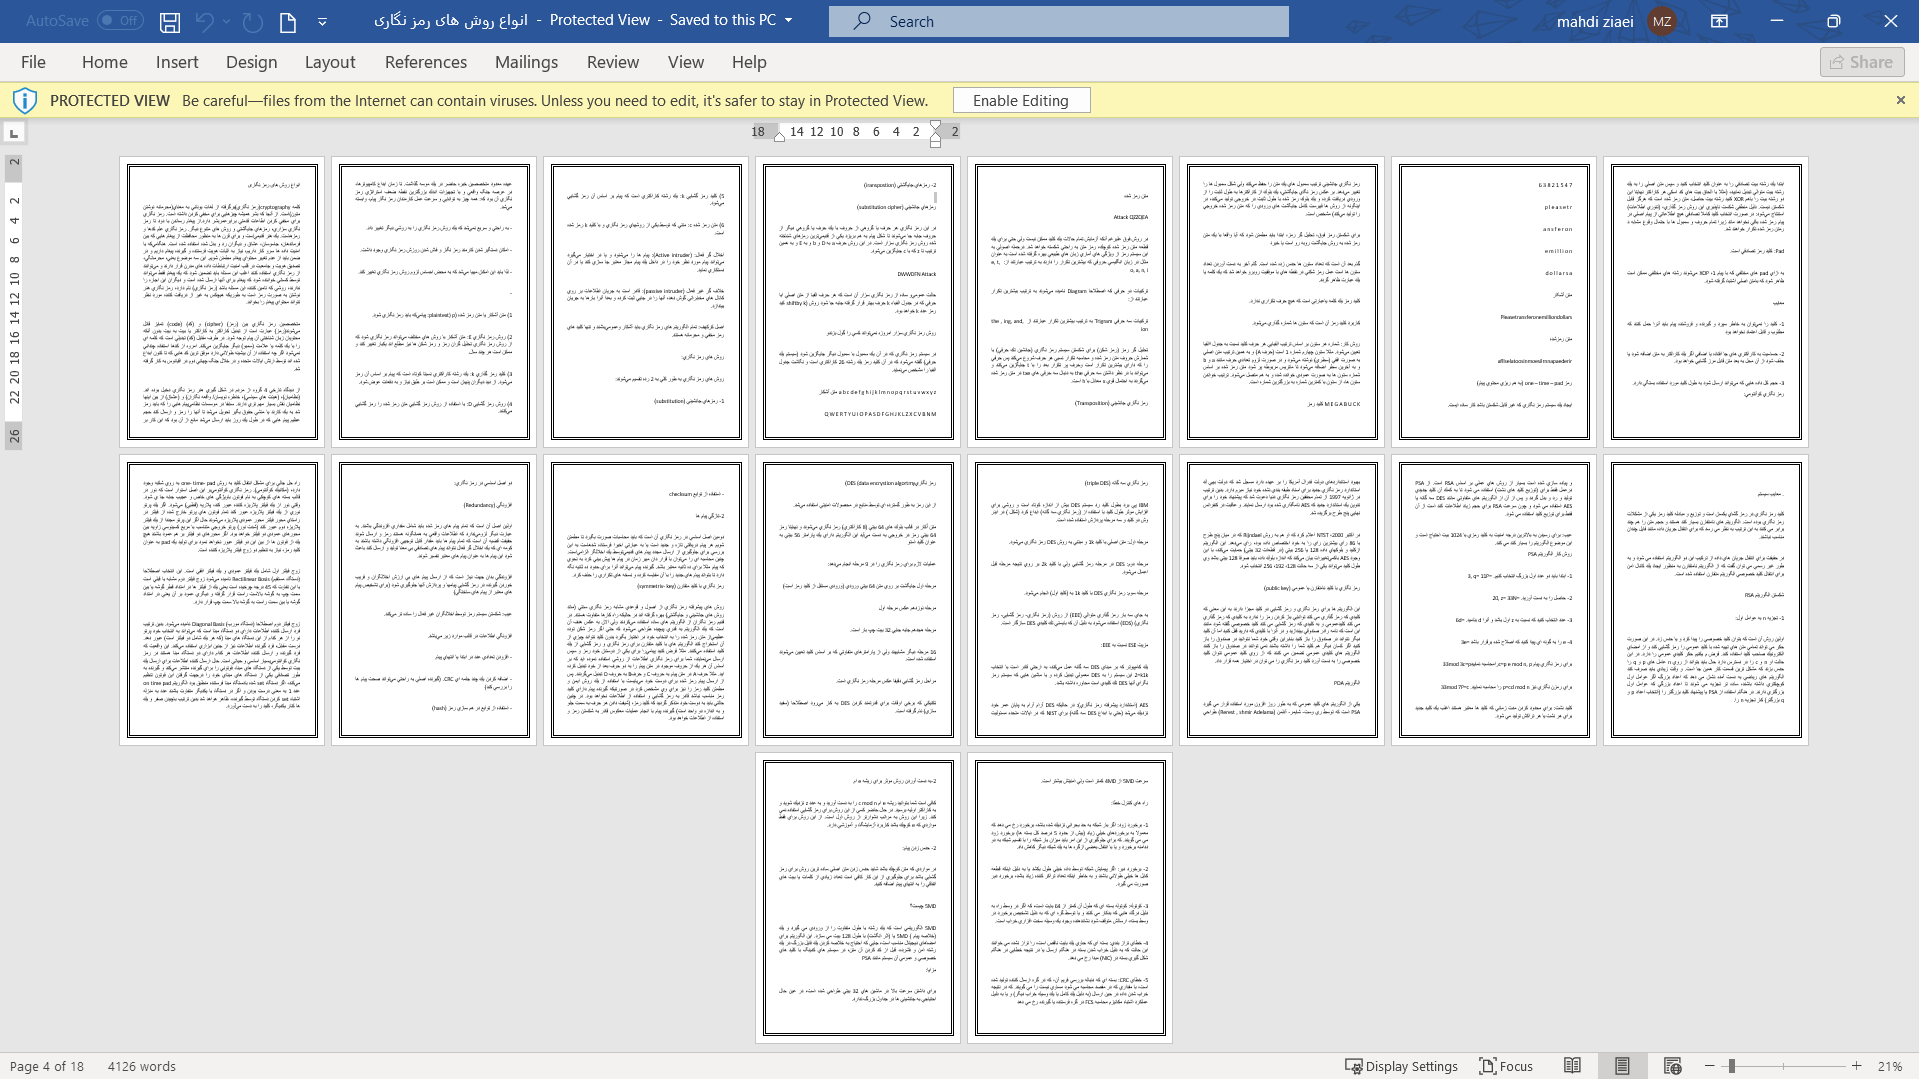Switch to Focus mode
The height and width of the screenshot is (1079, 1919).
tap(1506, 1066)
